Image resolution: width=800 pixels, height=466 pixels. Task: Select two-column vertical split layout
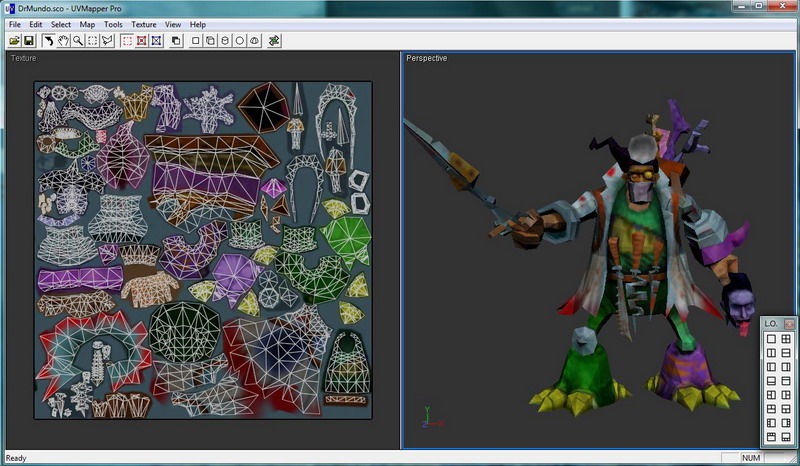pyautogui.click(x=771, y=353)
